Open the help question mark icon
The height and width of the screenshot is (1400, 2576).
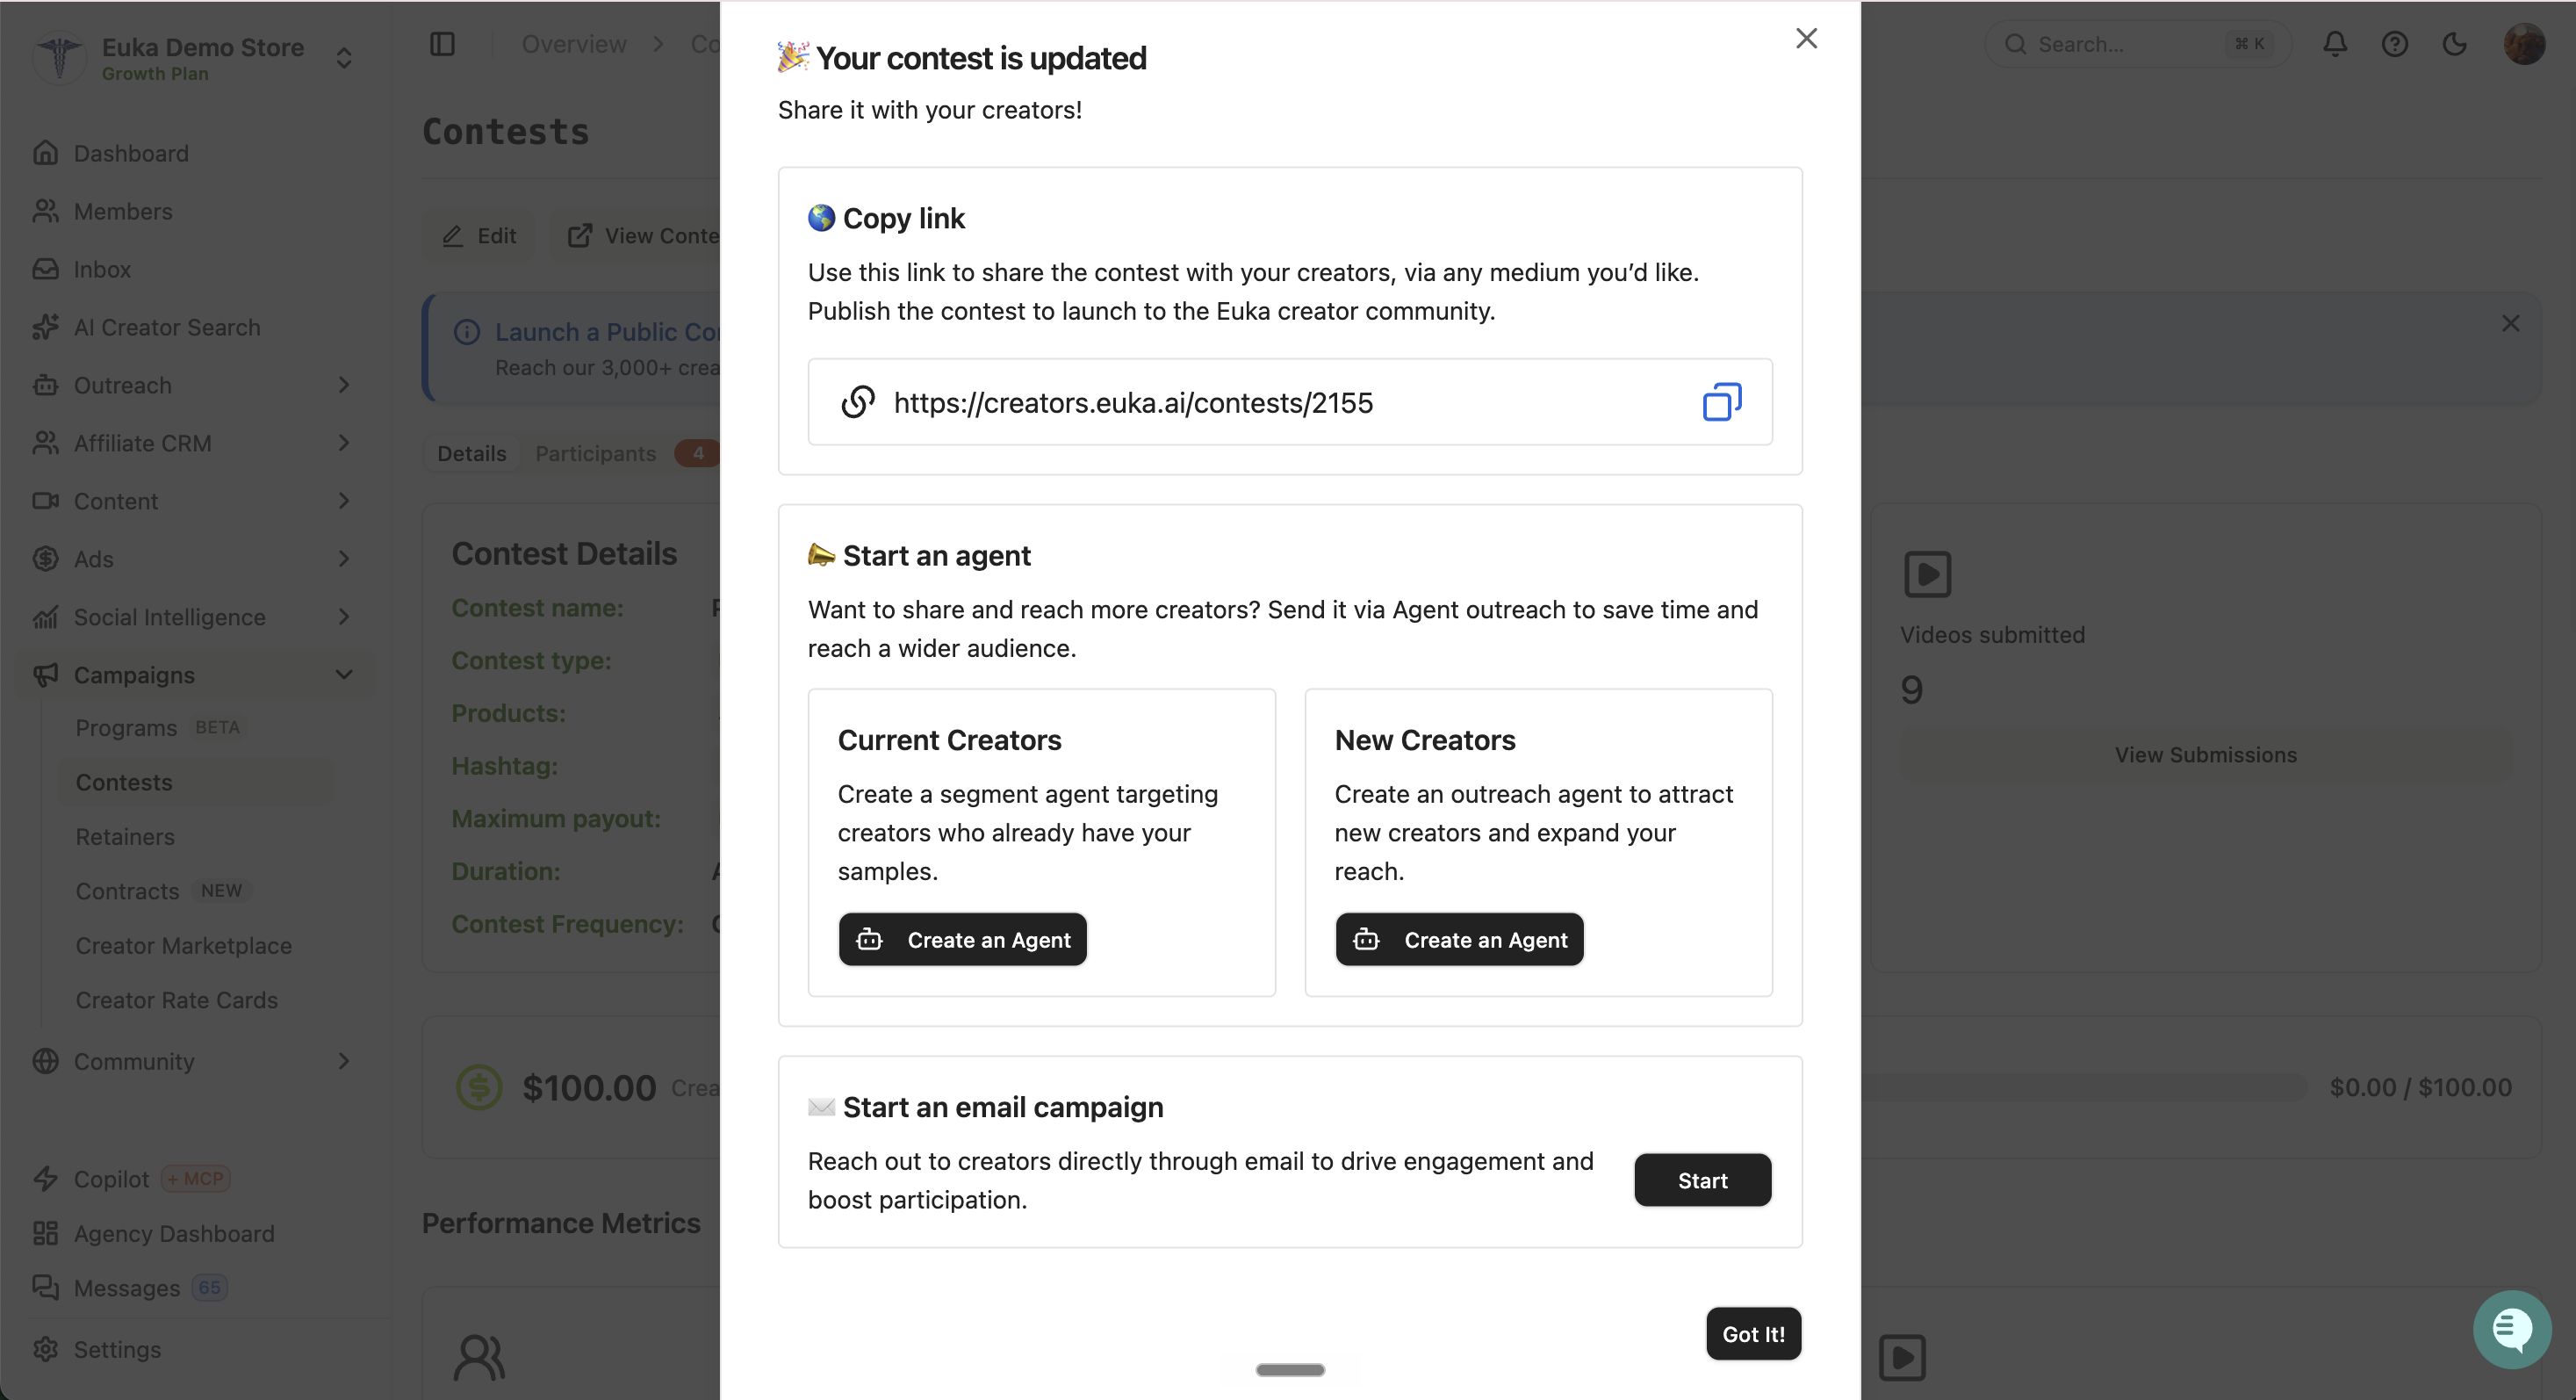coord(2394,44)
